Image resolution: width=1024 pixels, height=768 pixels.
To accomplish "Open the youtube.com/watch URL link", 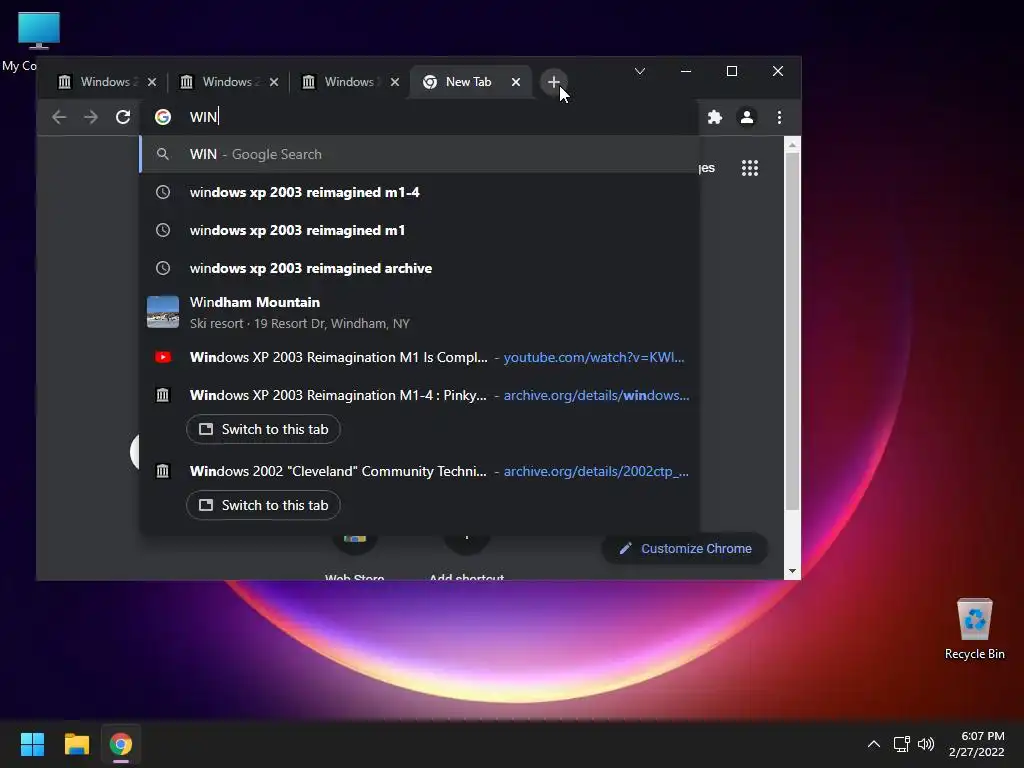I will tap(594, 357).
